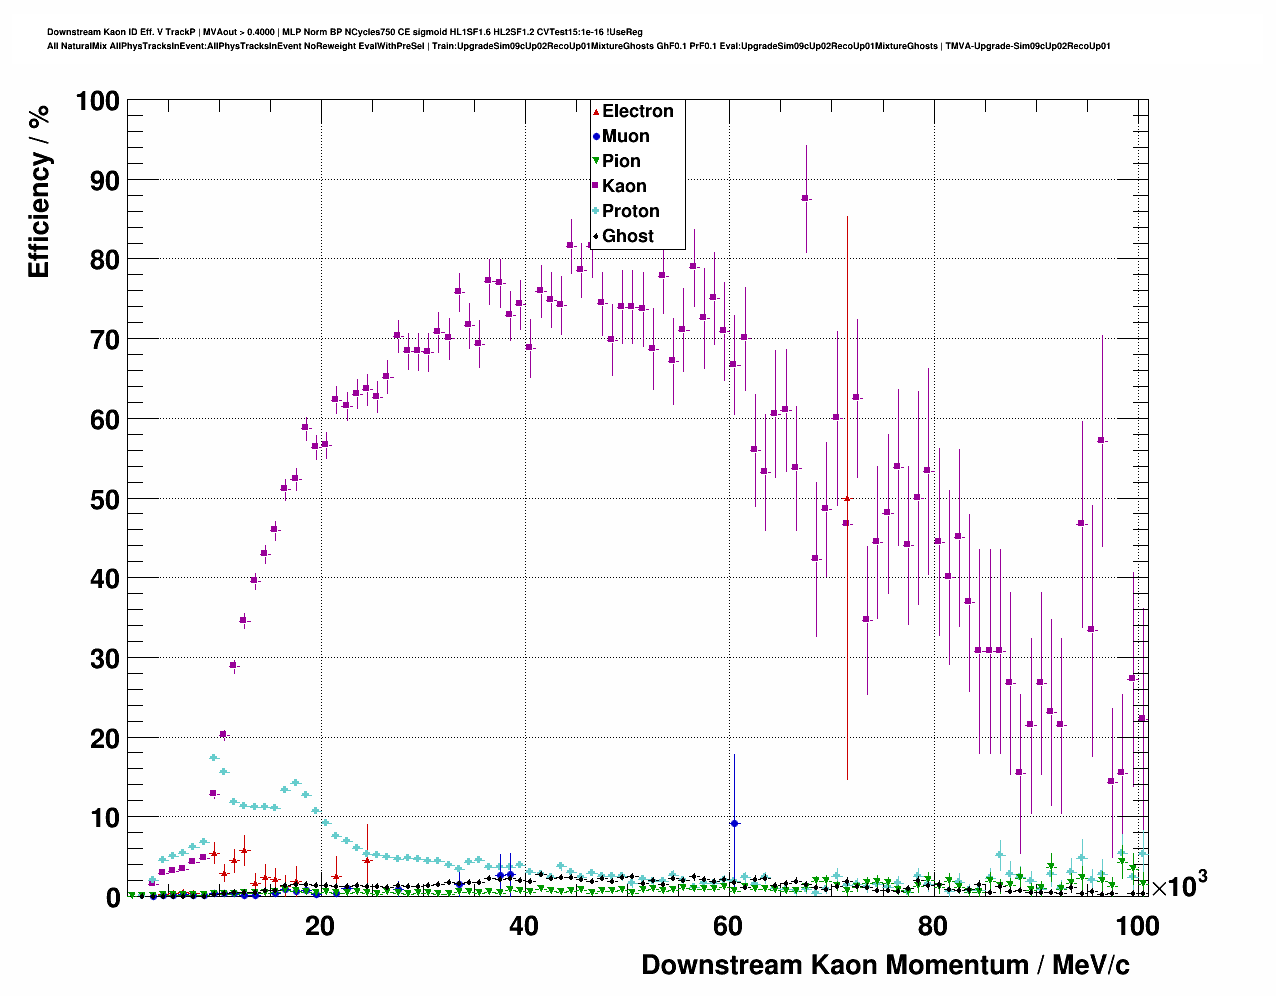Click the purple square Kaon legend marker
Image resolution: width=1276 pixels, height=996 pixels.
(596, 186)
